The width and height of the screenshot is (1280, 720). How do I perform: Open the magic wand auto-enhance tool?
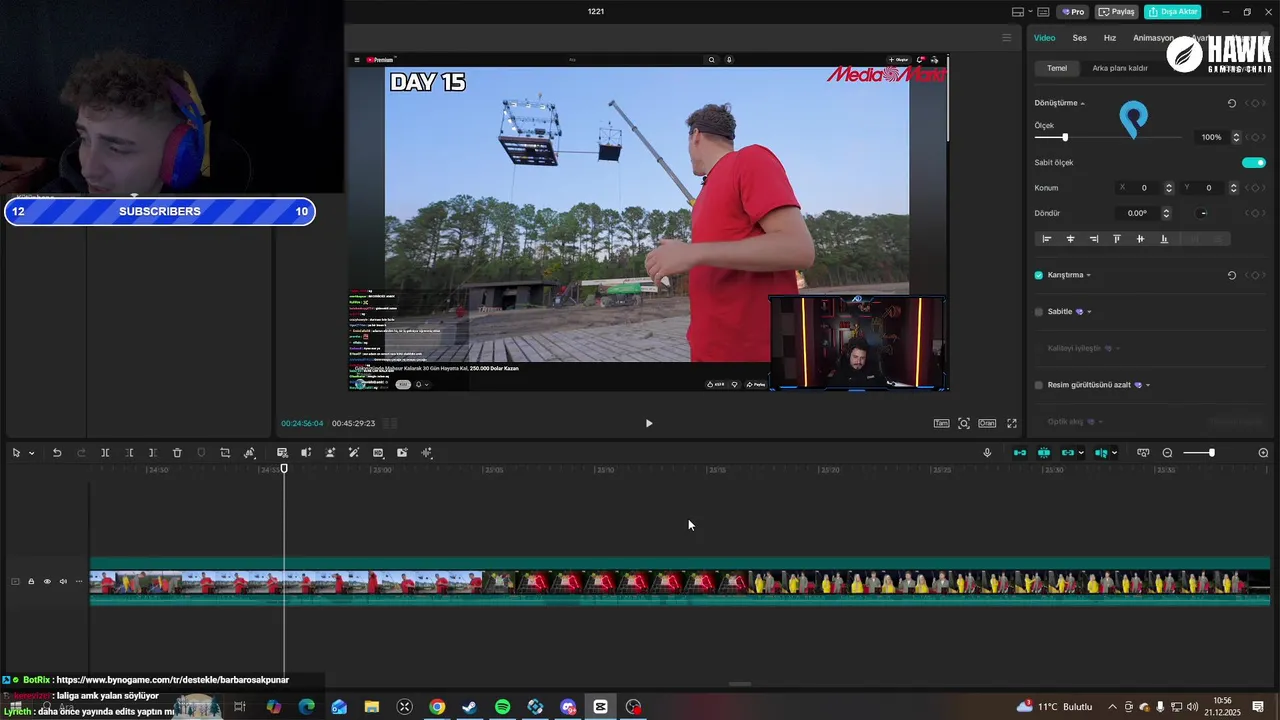(x=354, y=453)
